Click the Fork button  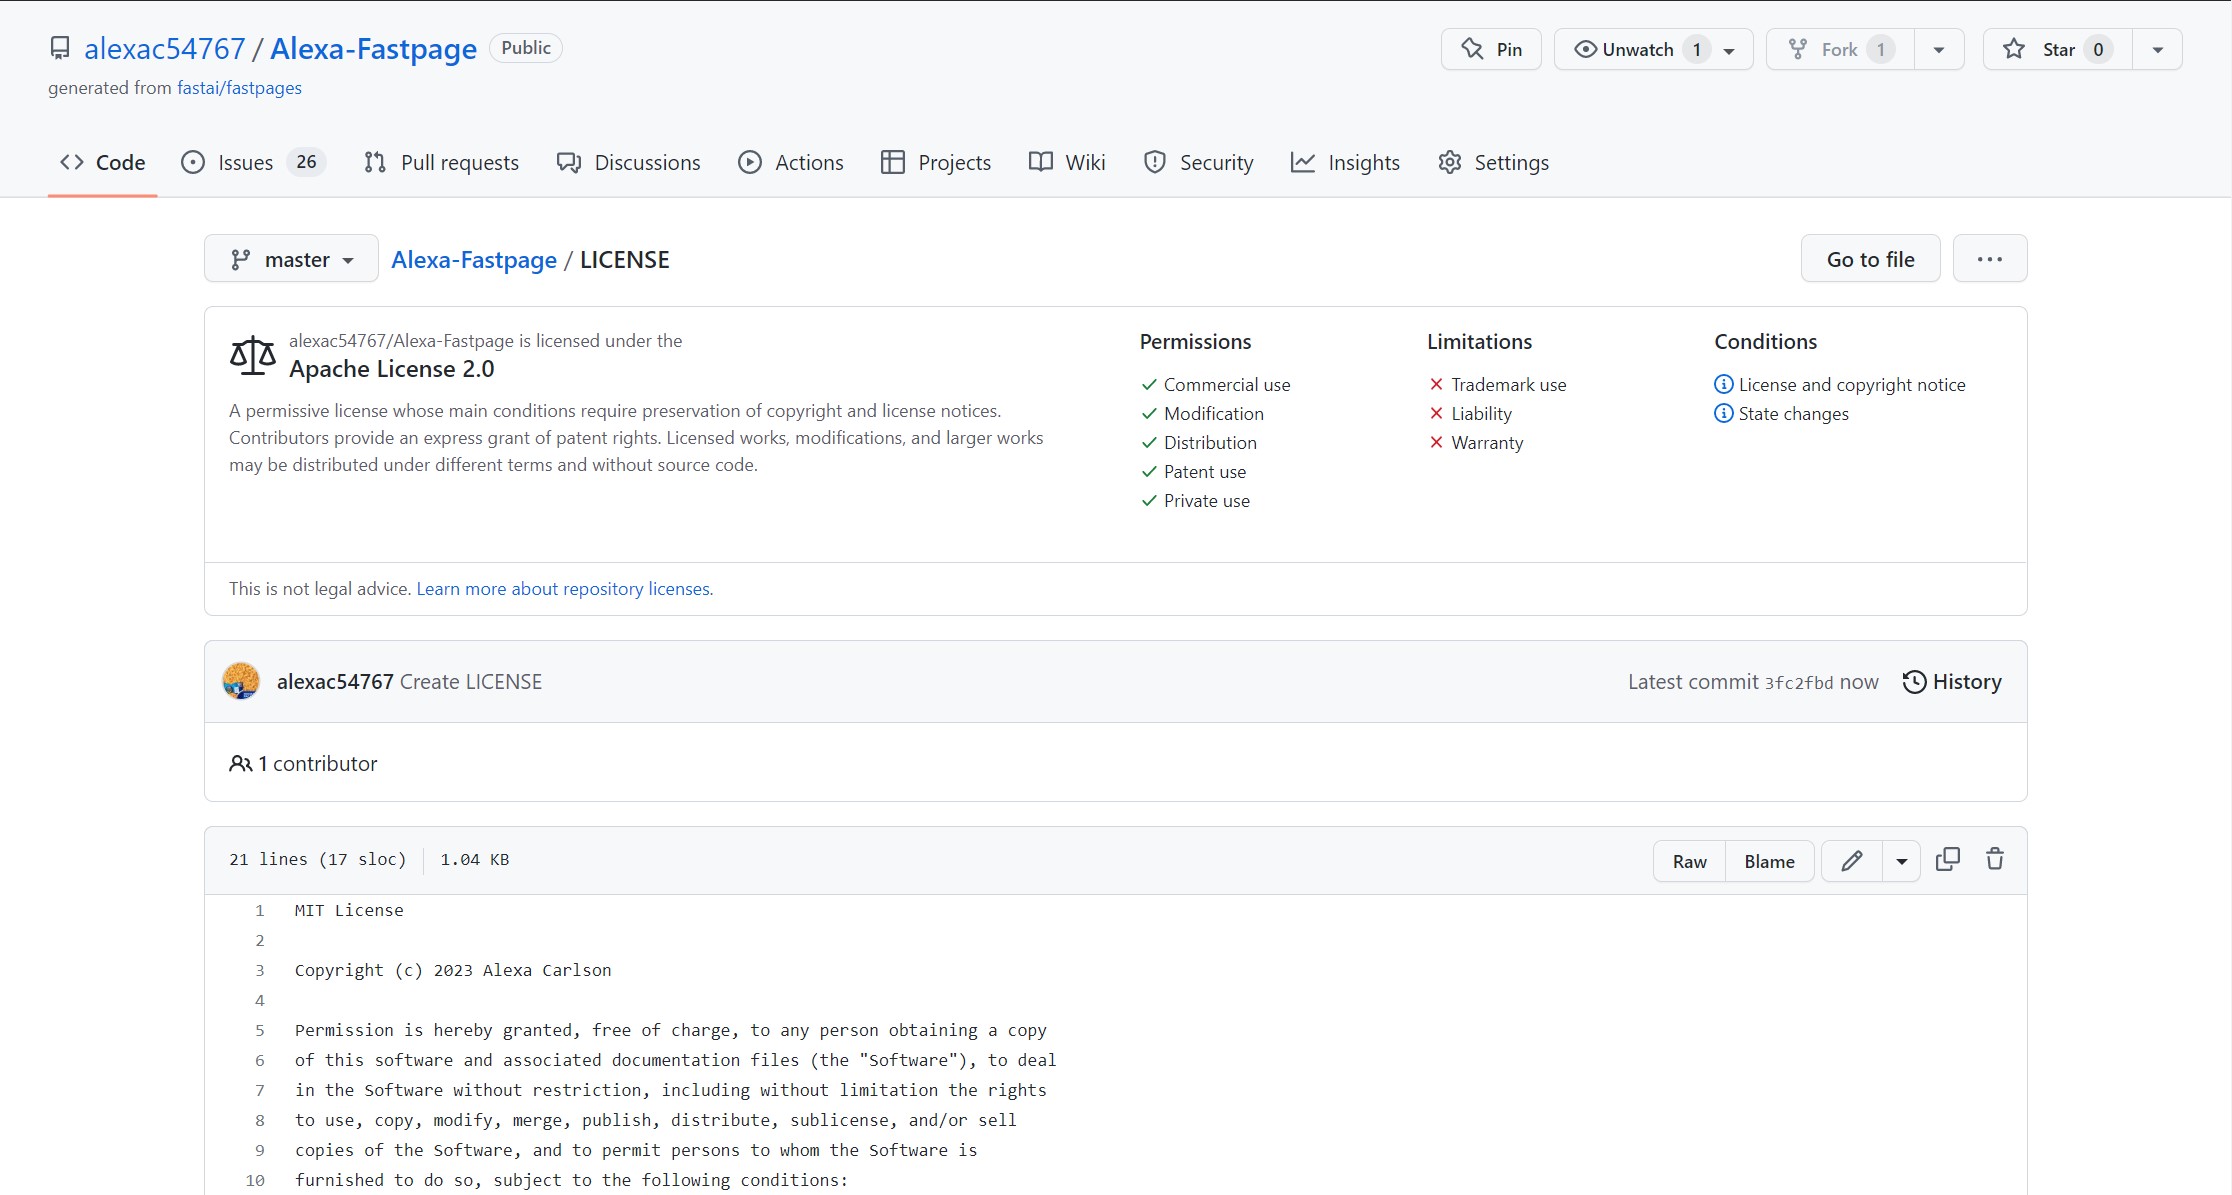(x=1840, y=49)
